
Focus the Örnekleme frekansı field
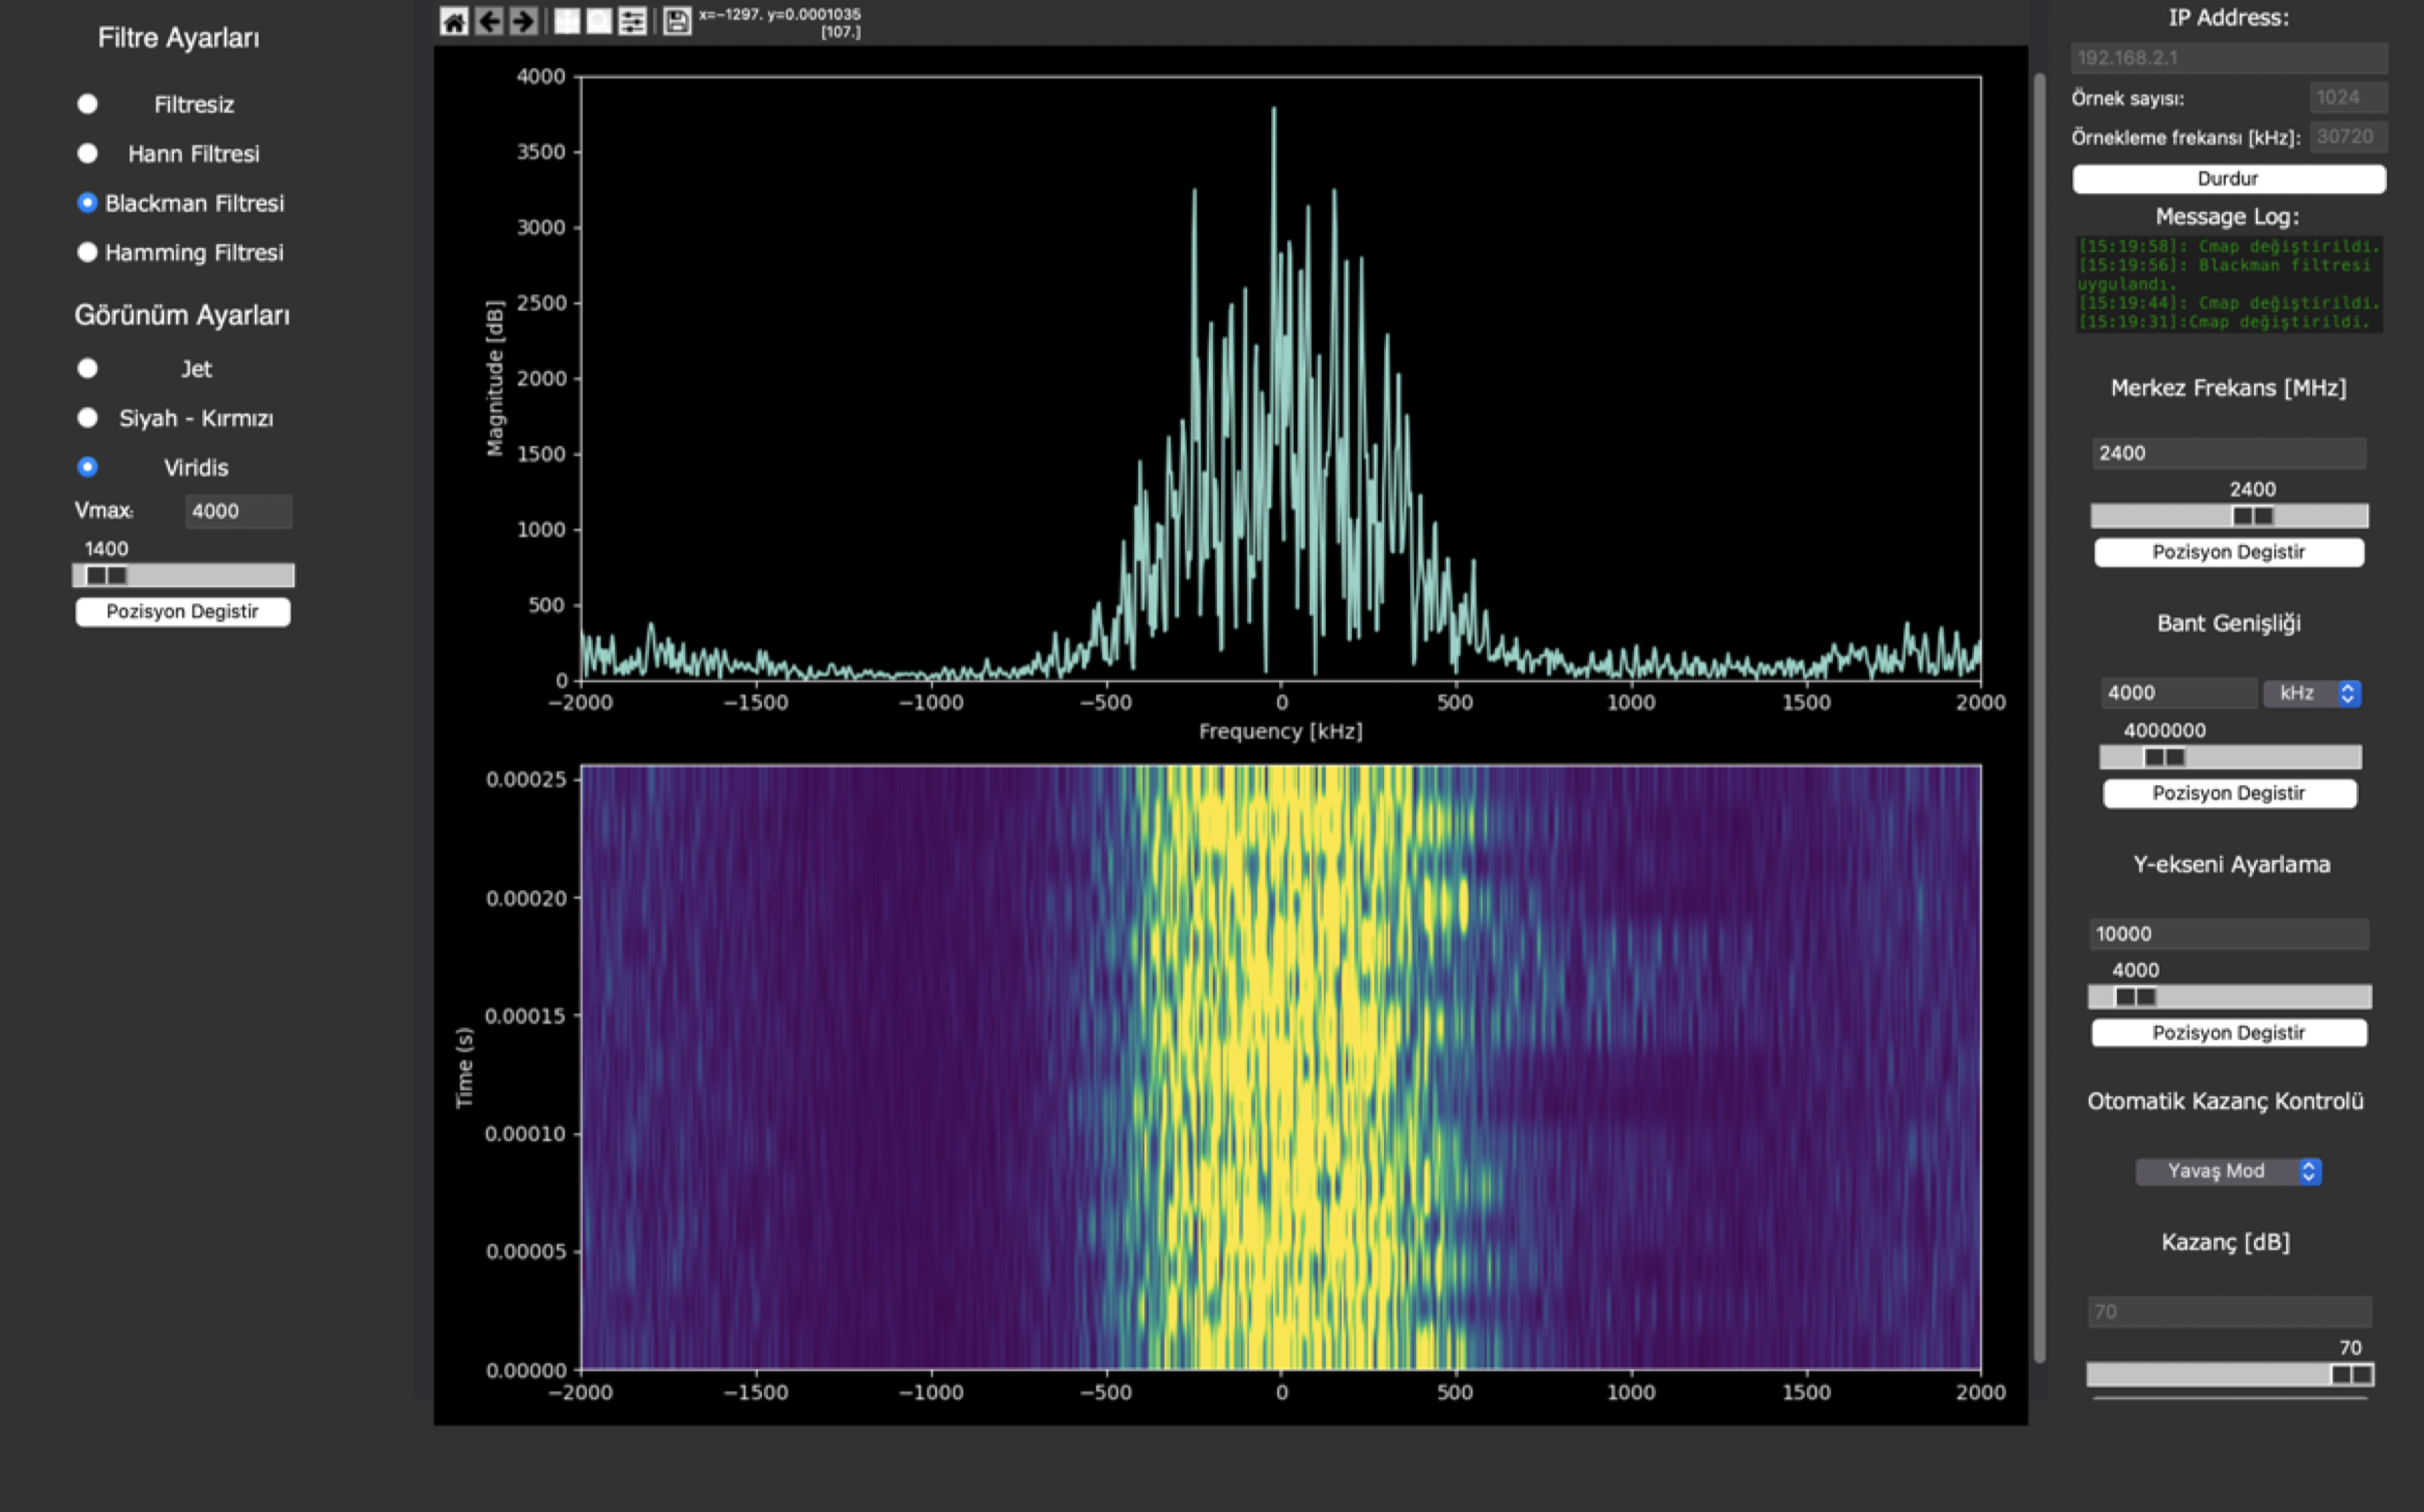pos(2349,137)
